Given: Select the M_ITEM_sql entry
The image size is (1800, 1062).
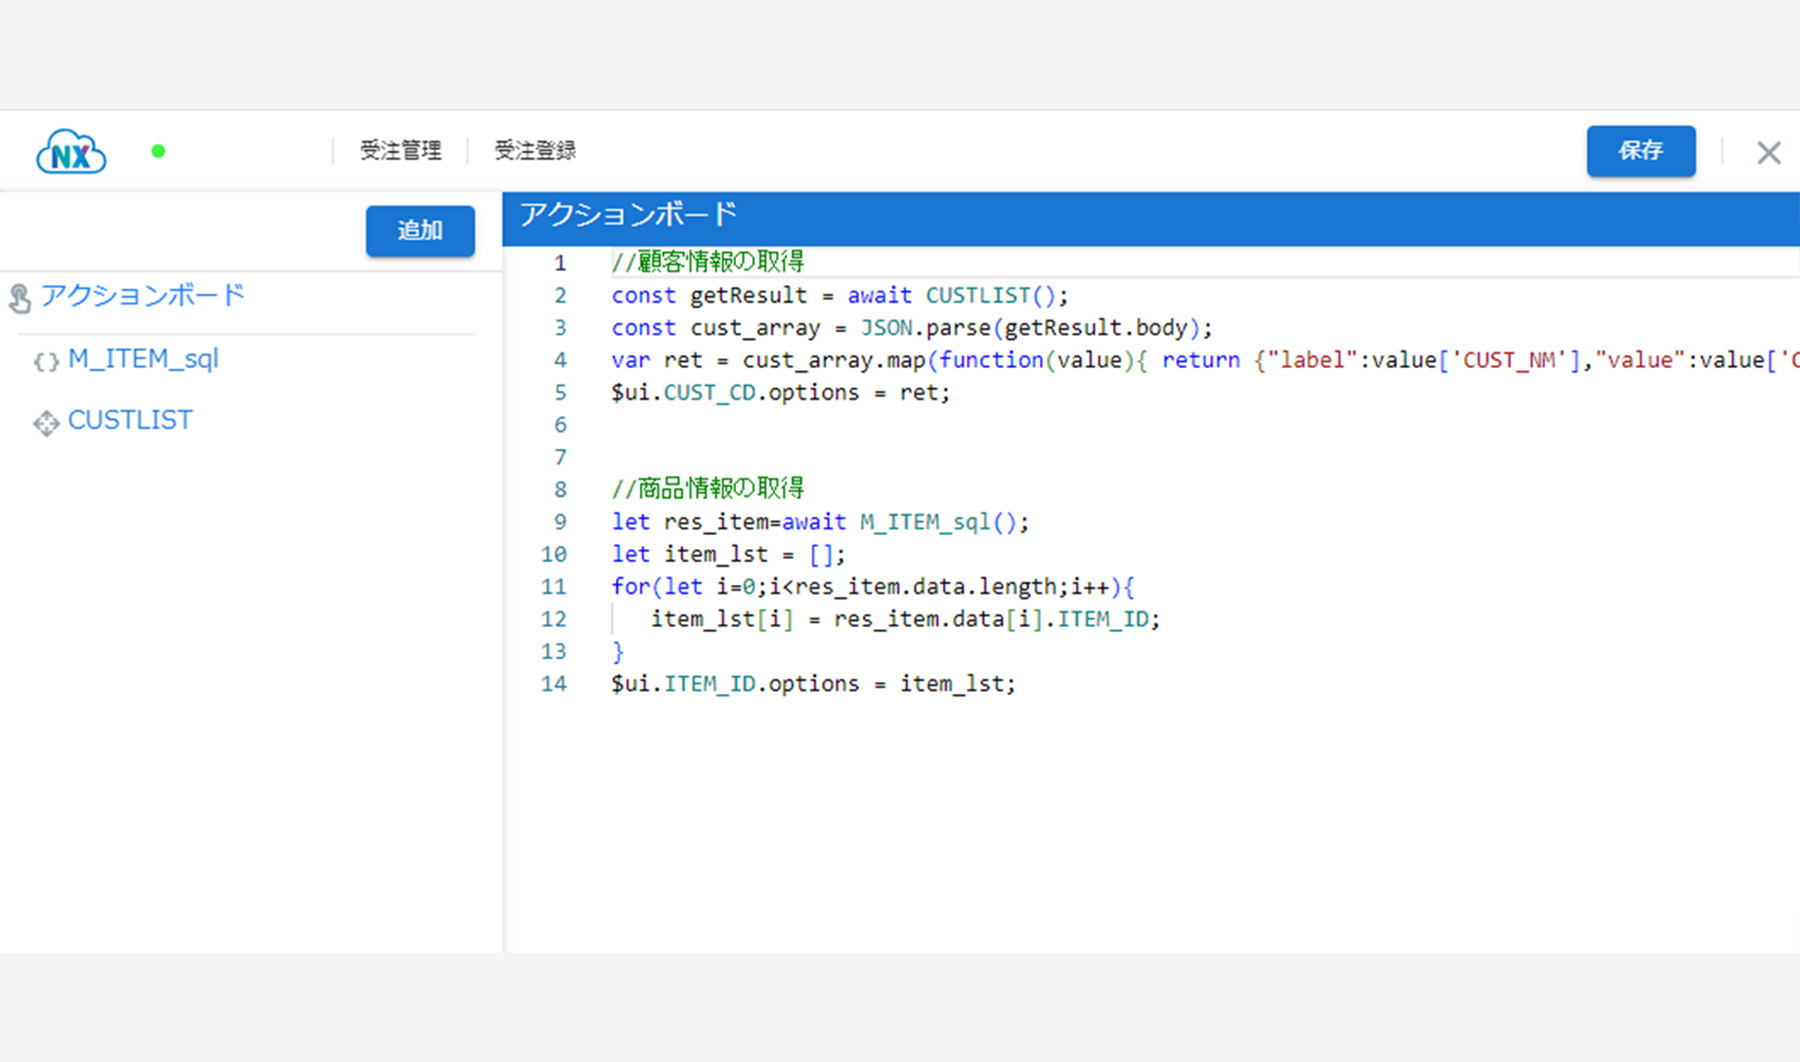Looking at the screenshot, I should tap(143, 359).
